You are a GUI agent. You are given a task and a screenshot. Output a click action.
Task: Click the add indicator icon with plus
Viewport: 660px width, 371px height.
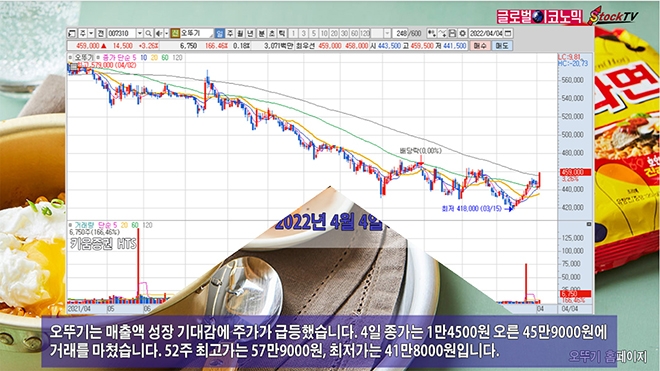(432, 33)
